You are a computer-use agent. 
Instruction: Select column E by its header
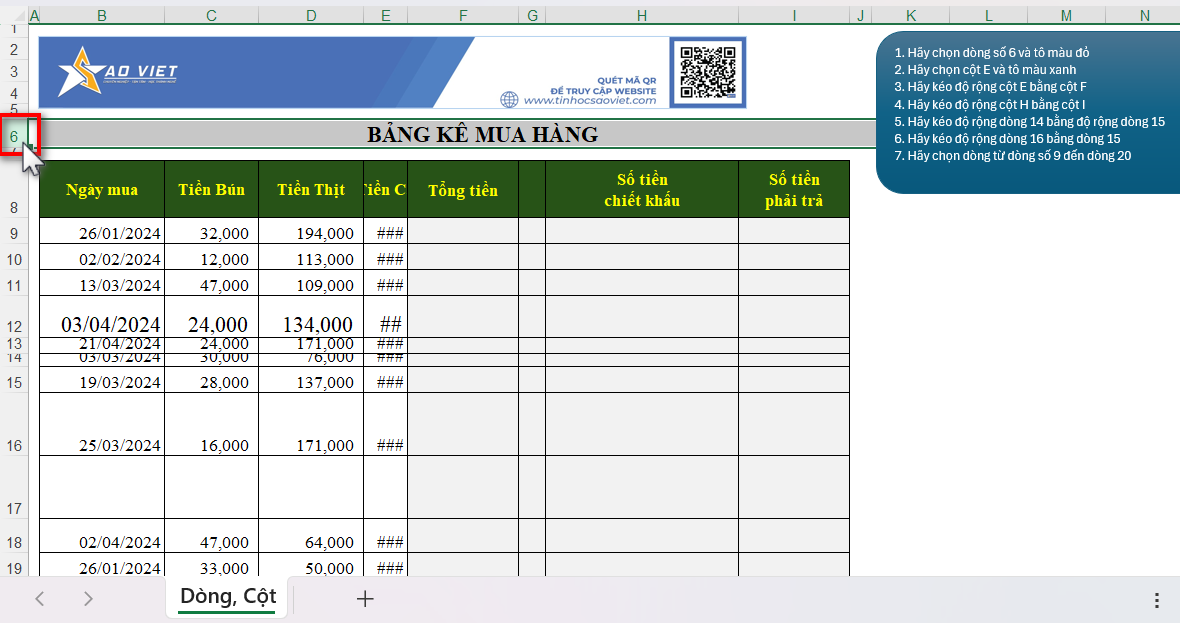(x=385, y=16)
